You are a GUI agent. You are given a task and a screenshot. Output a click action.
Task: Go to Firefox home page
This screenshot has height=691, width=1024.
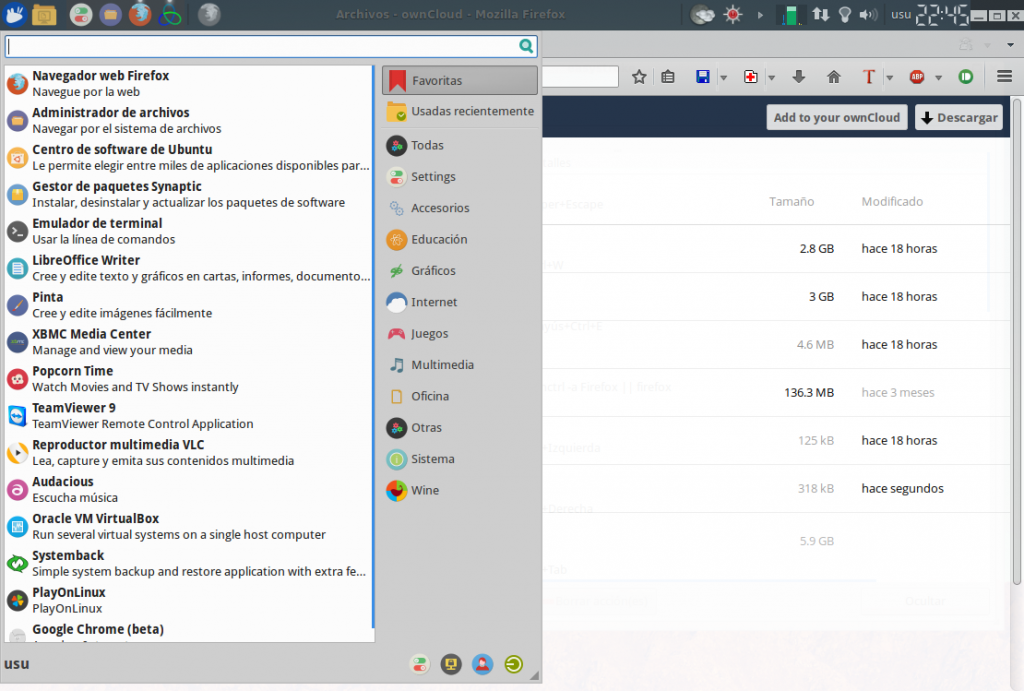tap(833, 77)
